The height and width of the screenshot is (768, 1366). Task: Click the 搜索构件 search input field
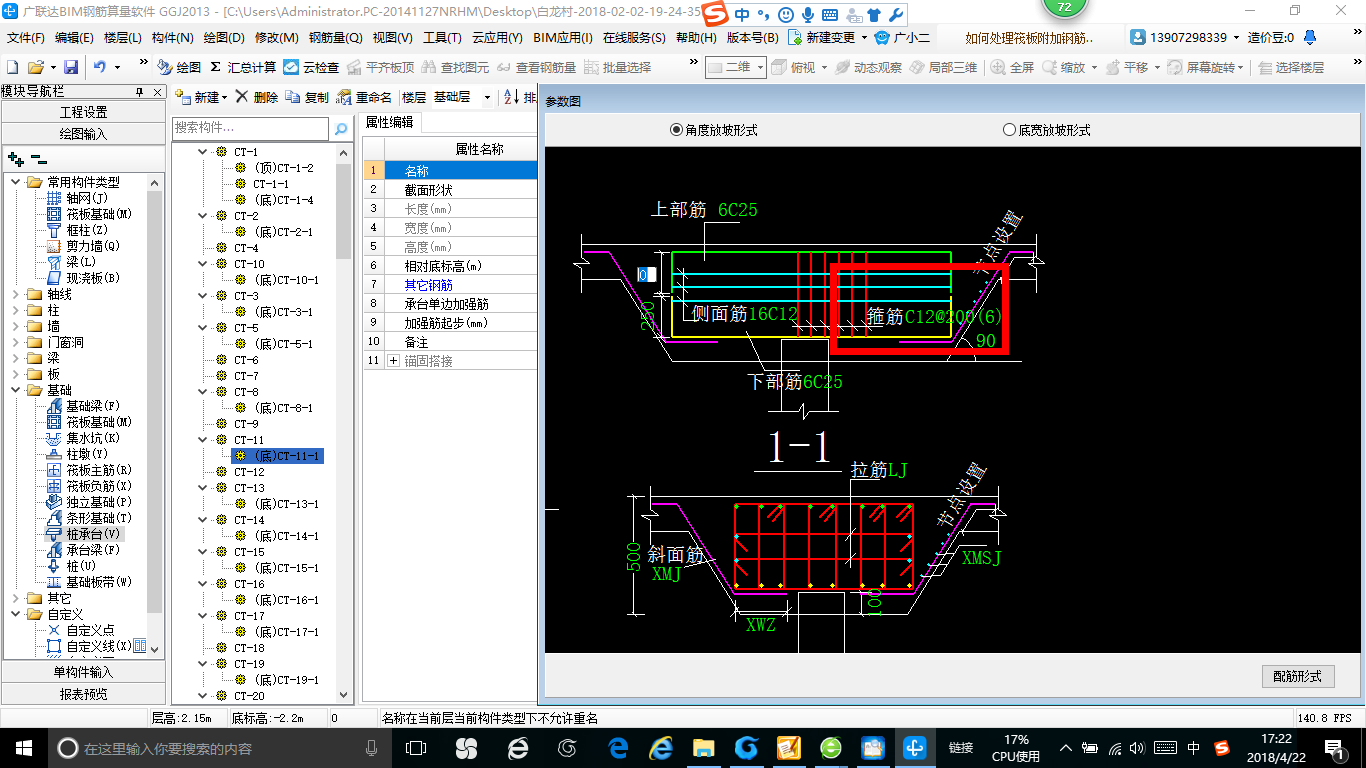(x=250, y=128)
